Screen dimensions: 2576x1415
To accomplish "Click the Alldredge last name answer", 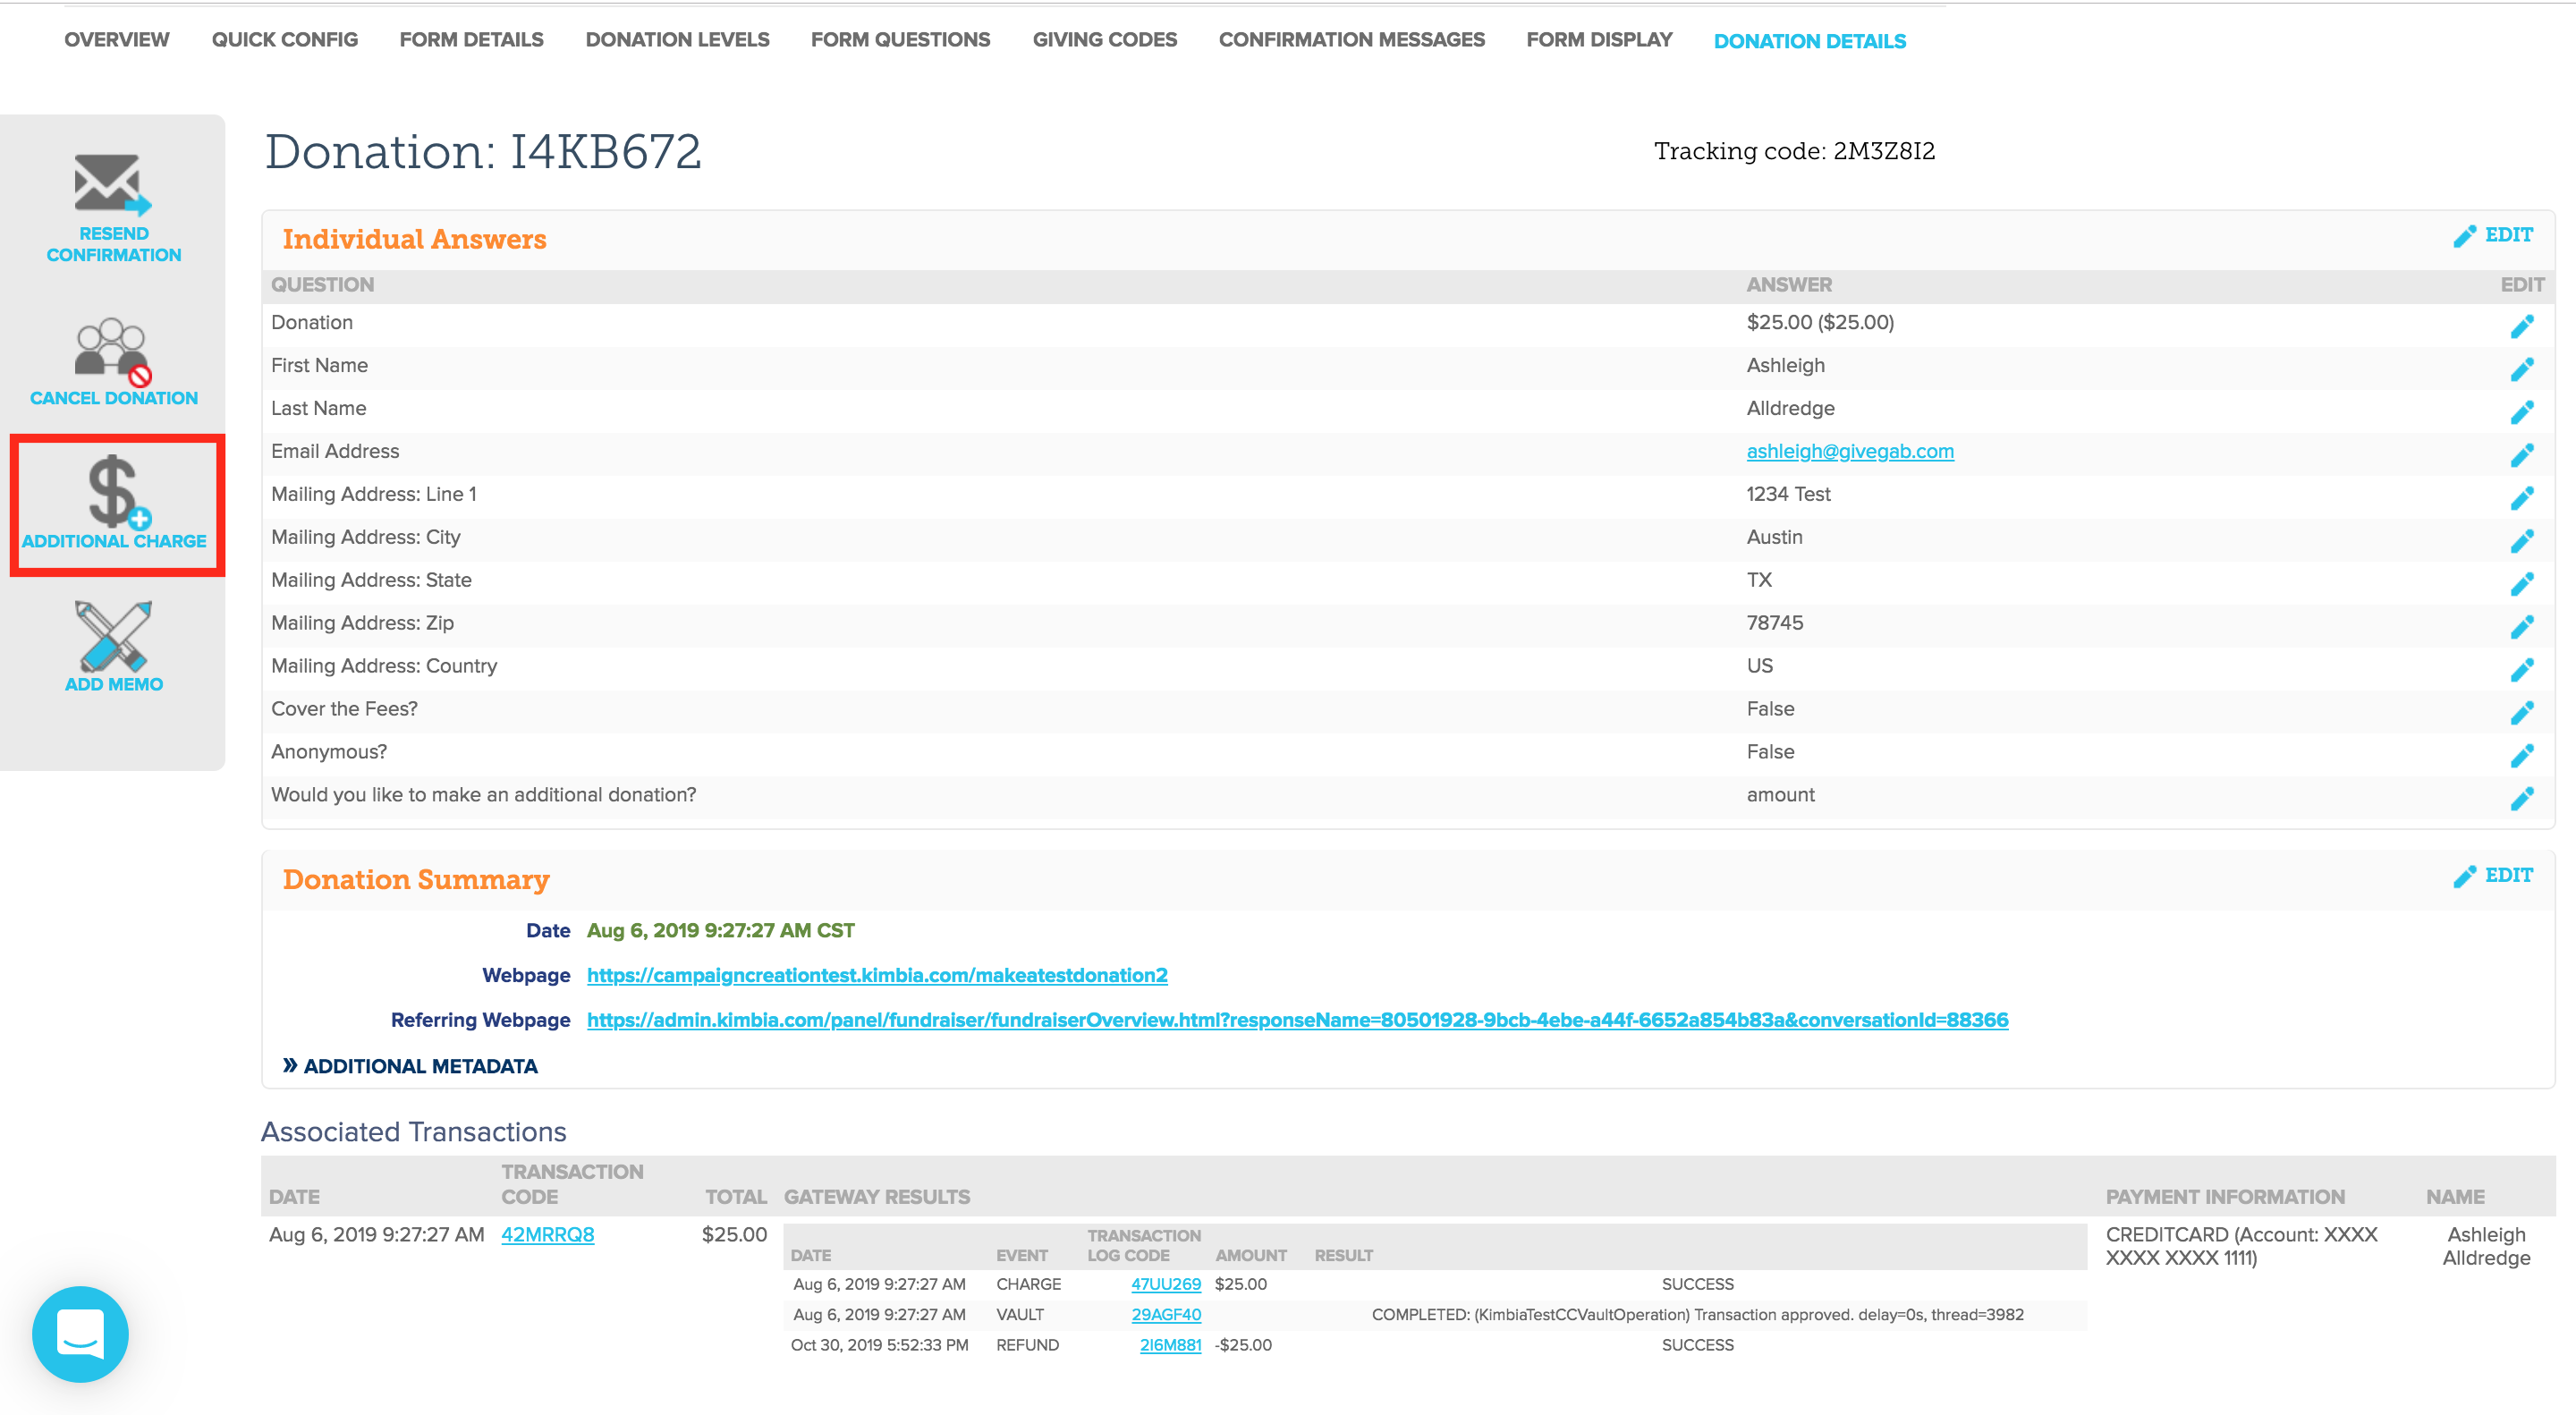I will pyautogui.click(x=1790, y=408).
